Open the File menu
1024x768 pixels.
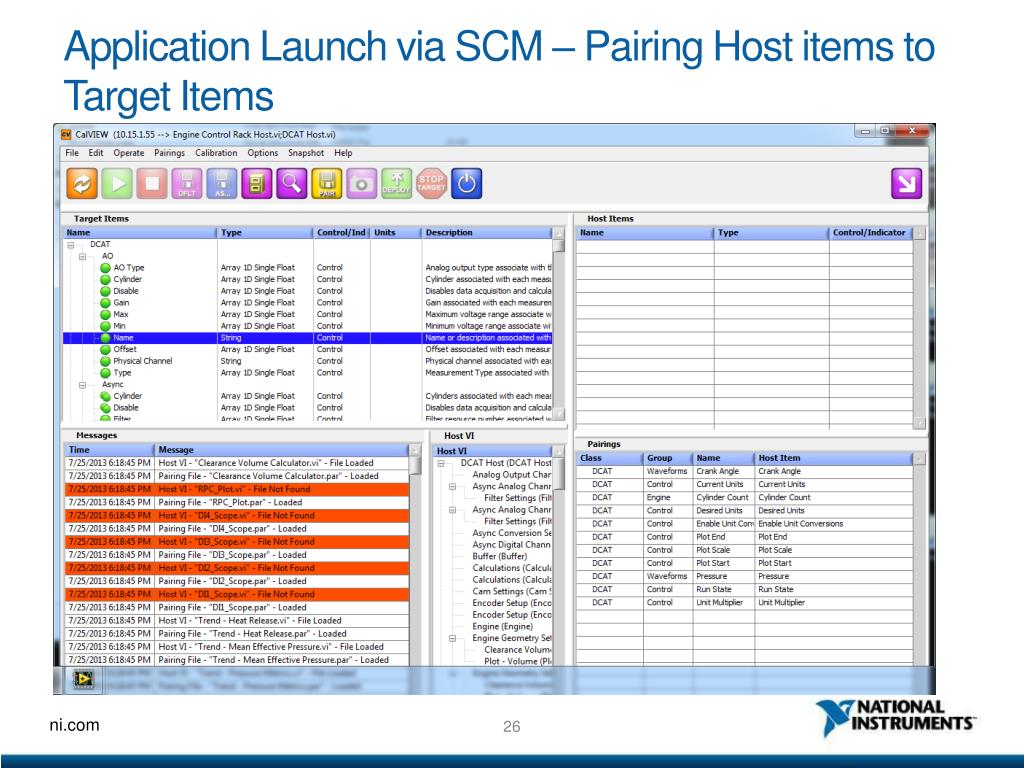click(x=72, y=153)
